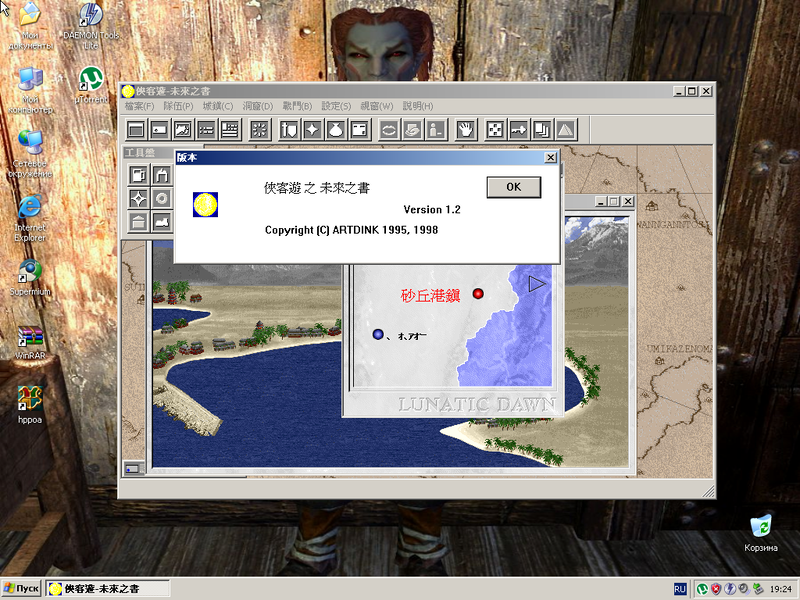
Task: Click the yellow moon icon in version dialog
Action: pos(205,205)
